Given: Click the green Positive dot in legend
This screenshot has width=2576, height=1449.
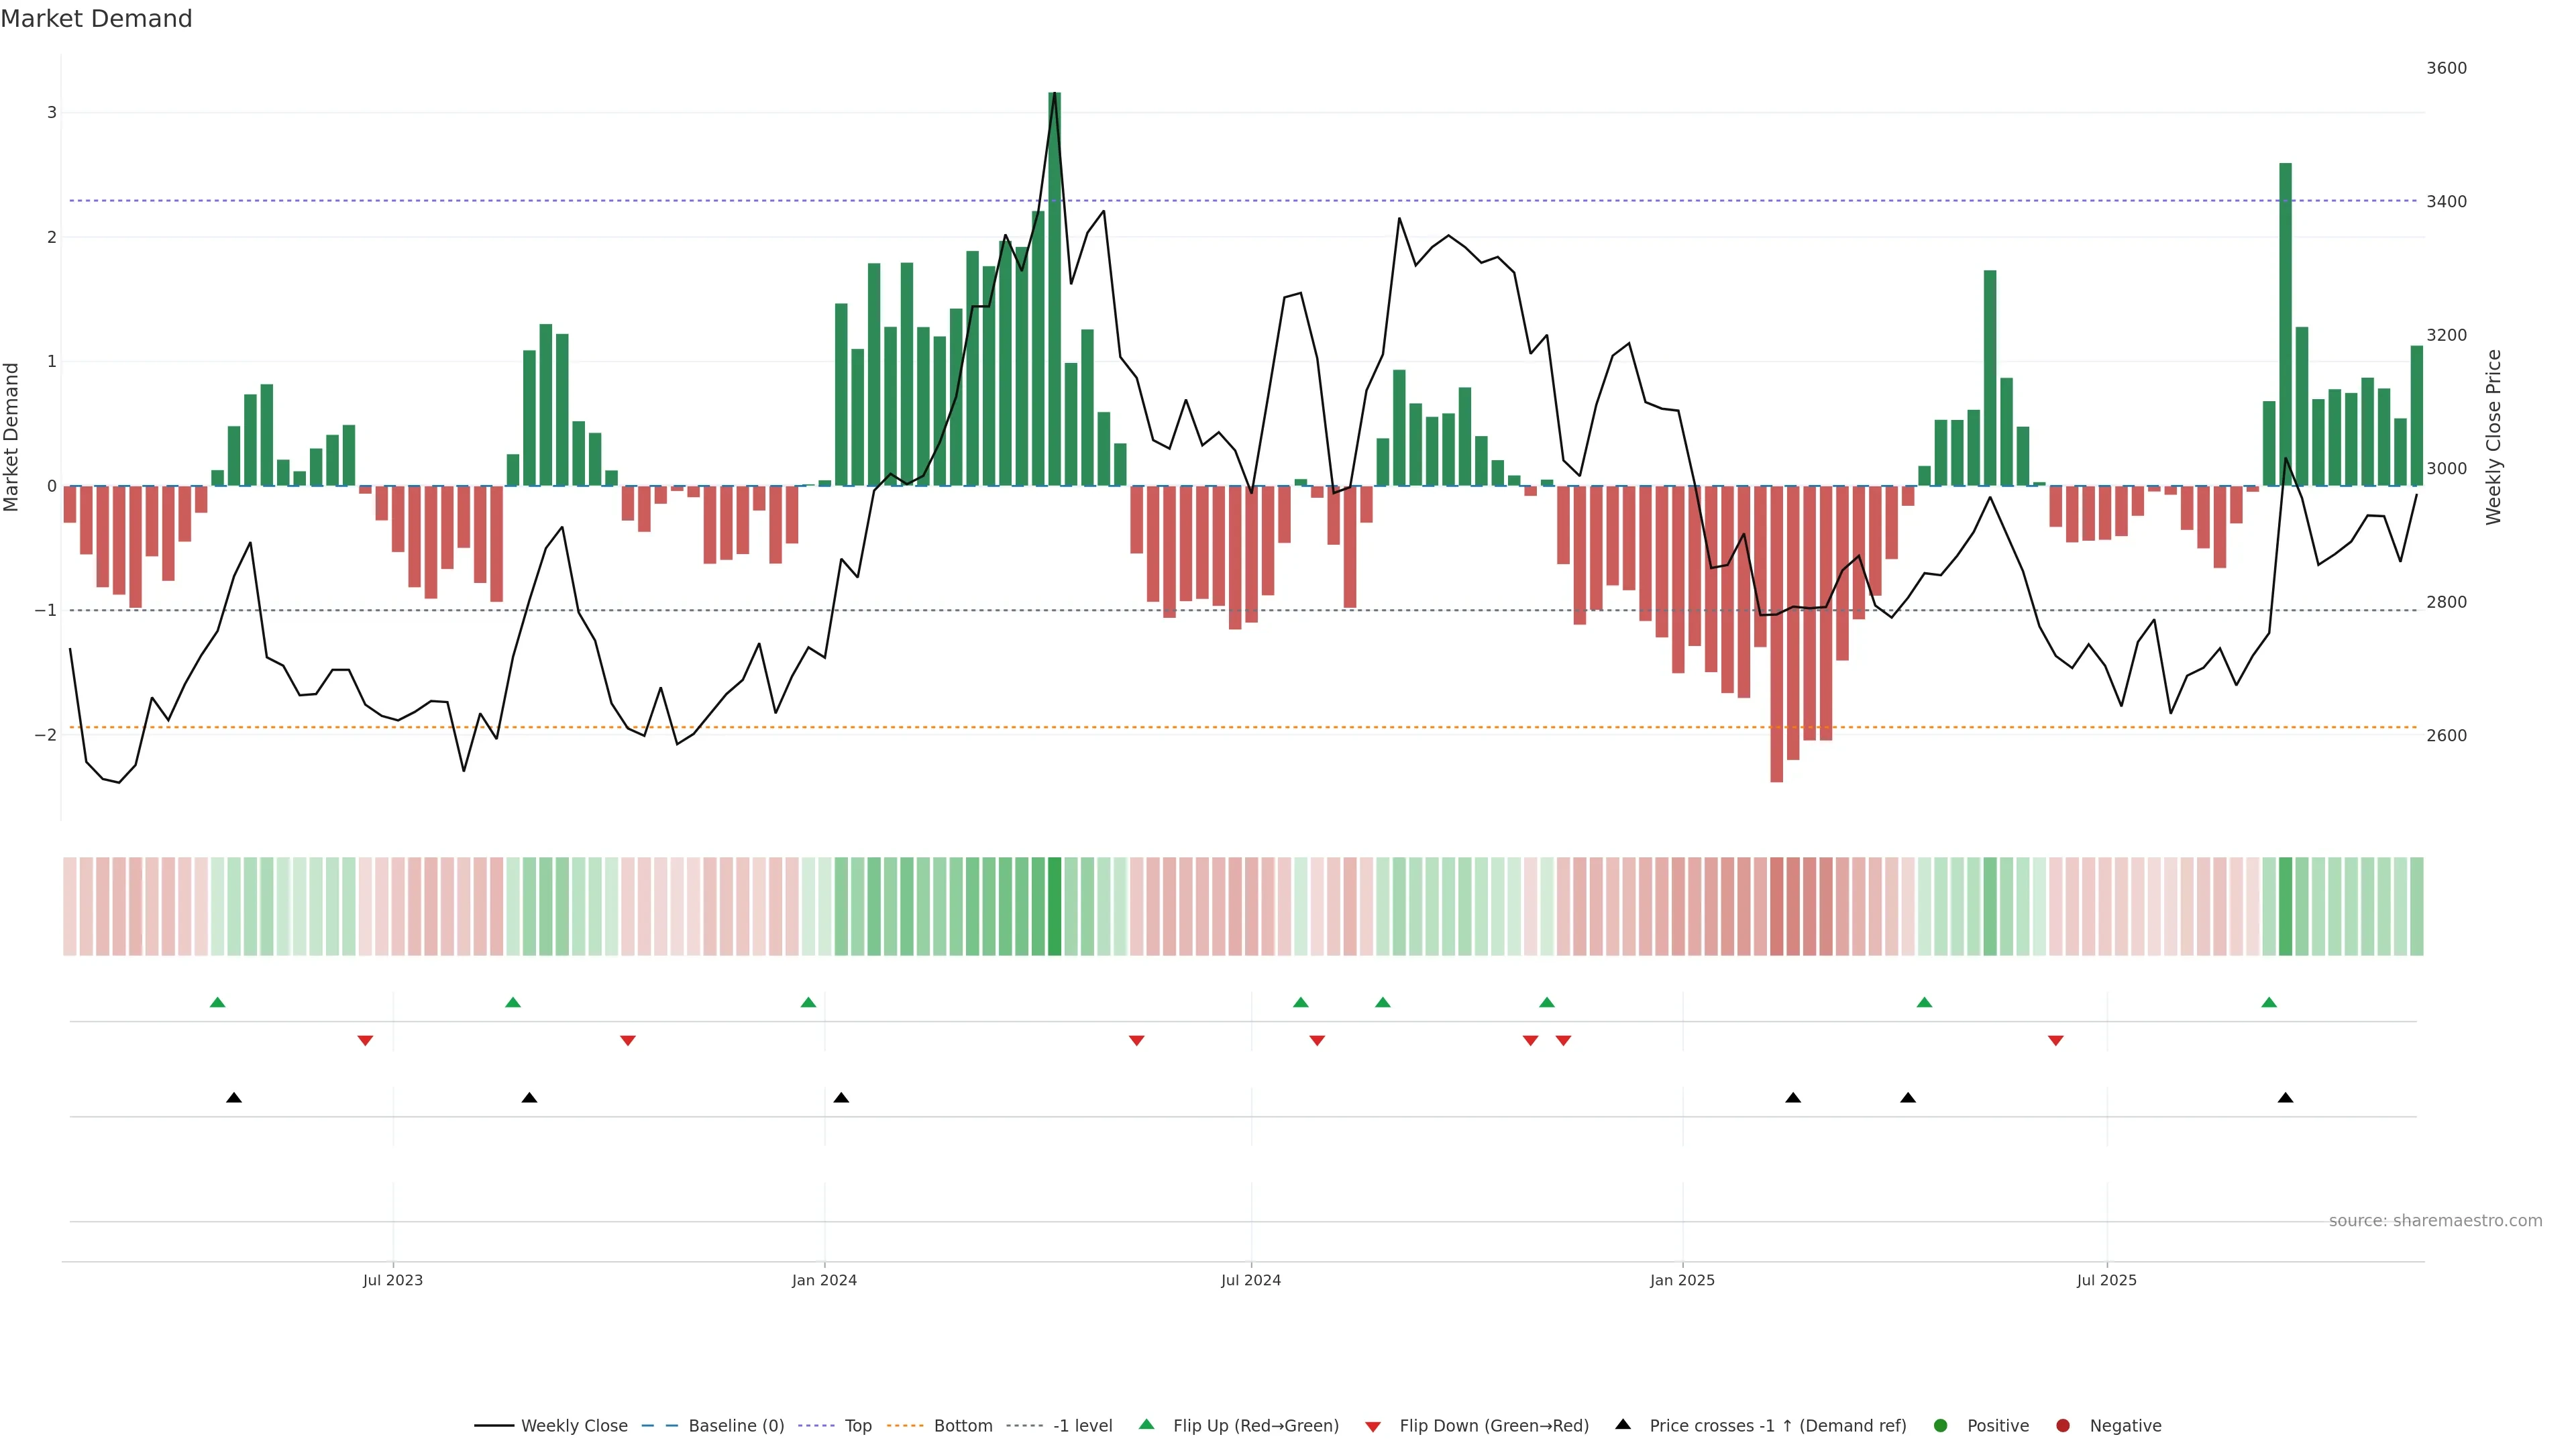Looking at the screenshot, I should coord(1941,1425).
